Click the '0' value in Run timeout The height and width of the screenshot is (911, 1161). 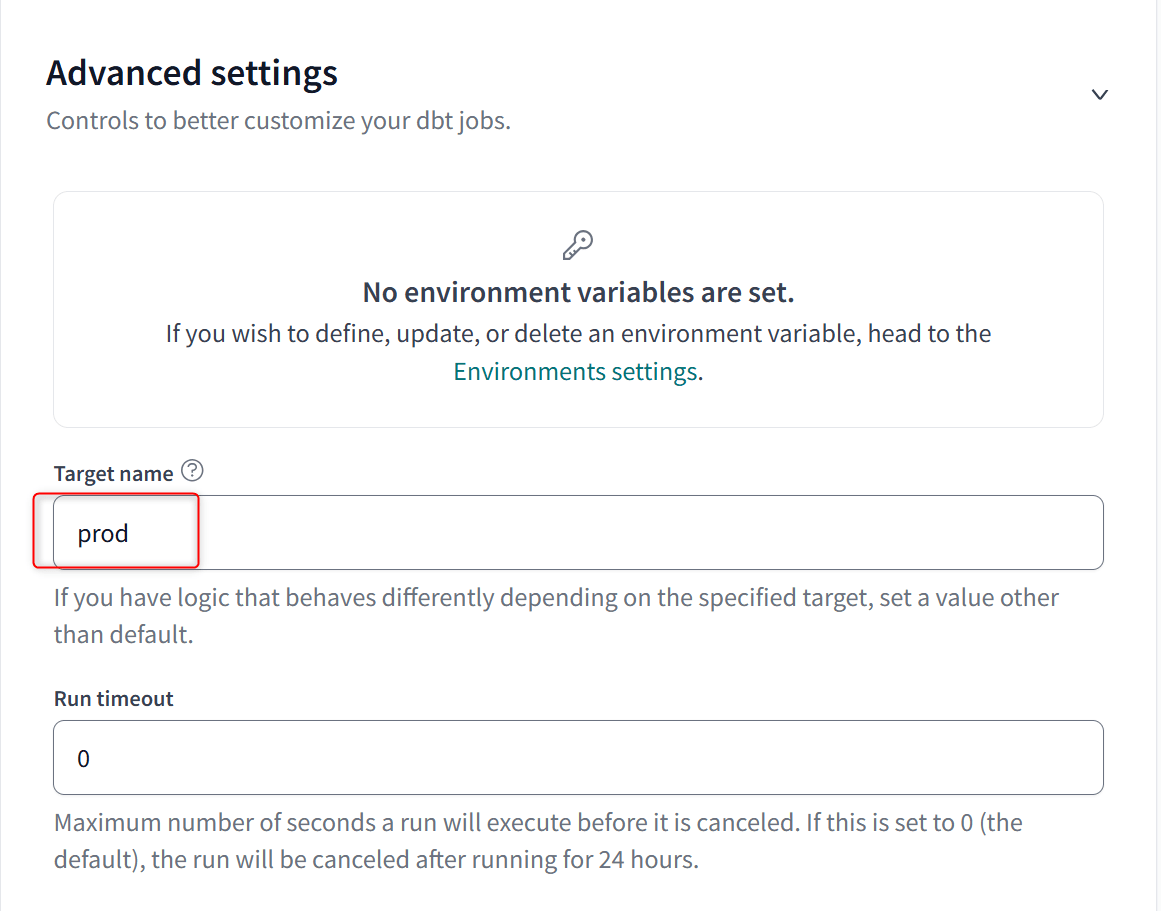click(84, 758)
